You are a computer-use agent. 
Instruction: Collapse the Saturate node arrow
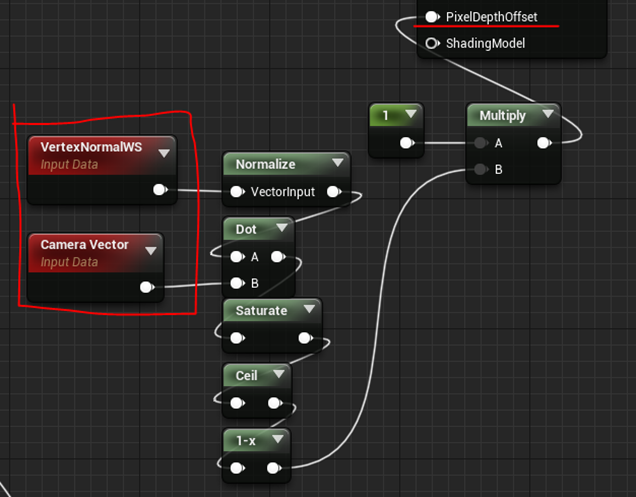coord(309,309)
